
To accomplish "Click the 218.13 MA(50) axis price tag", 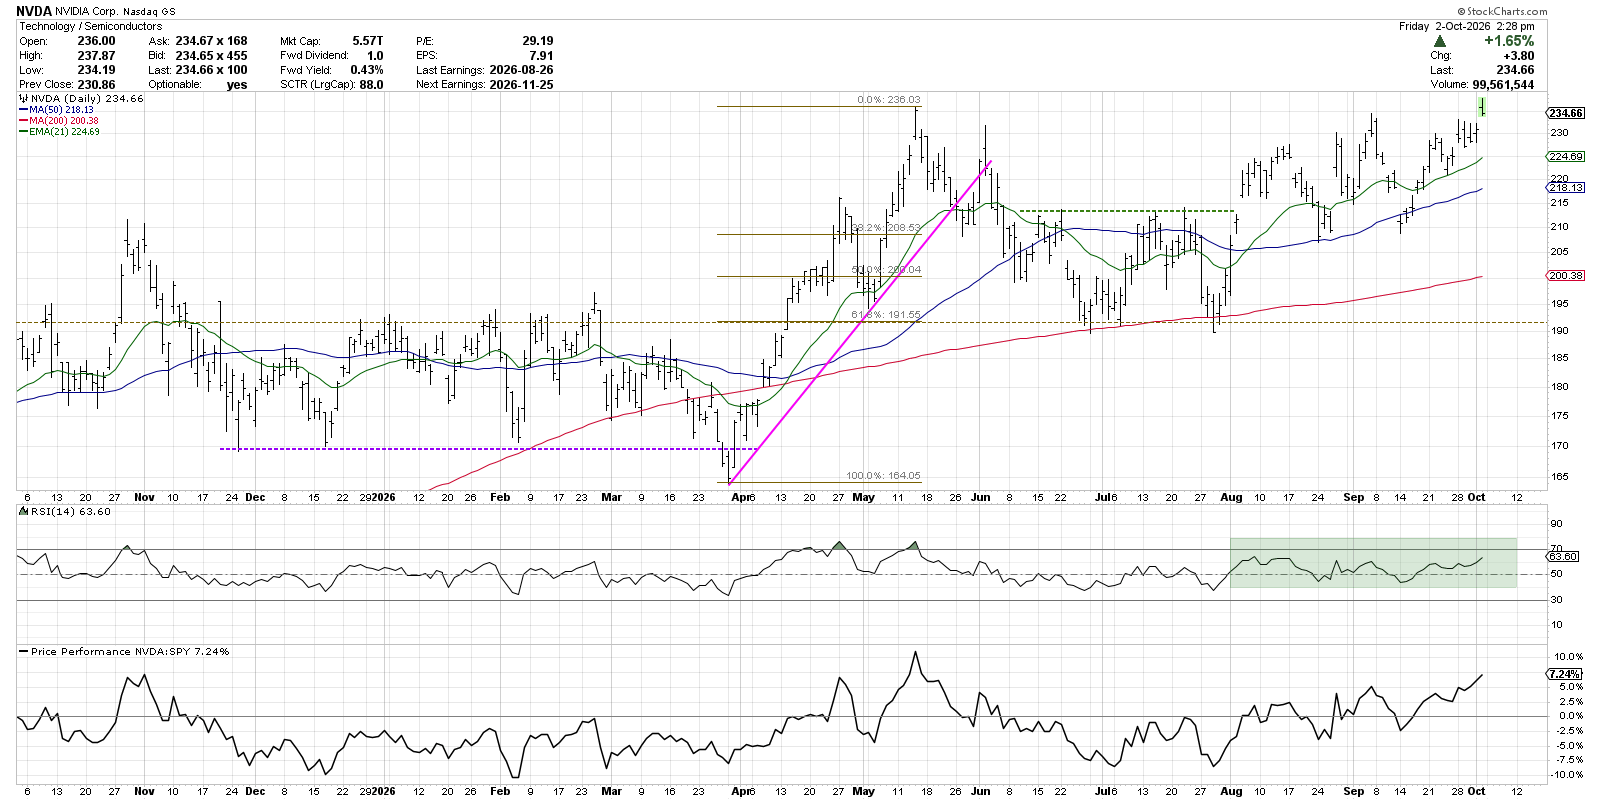I will [x=1566, y=187].
